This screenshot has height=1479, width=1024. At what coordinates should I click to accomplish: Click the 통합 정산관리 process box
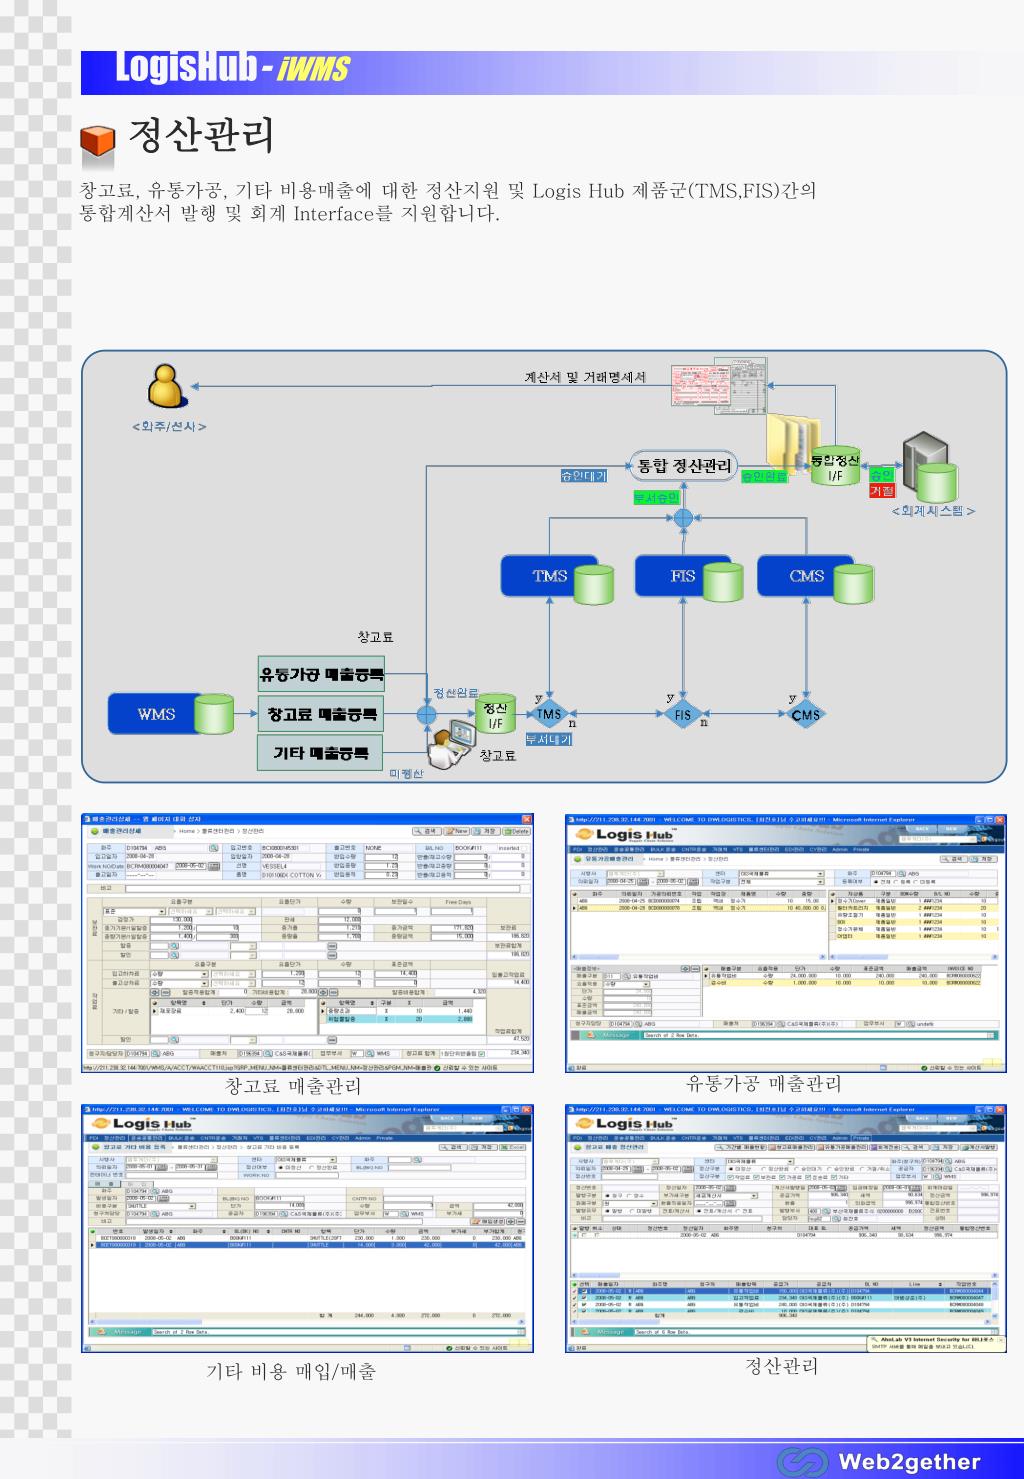pyautogui.click(x=684, y=465)
